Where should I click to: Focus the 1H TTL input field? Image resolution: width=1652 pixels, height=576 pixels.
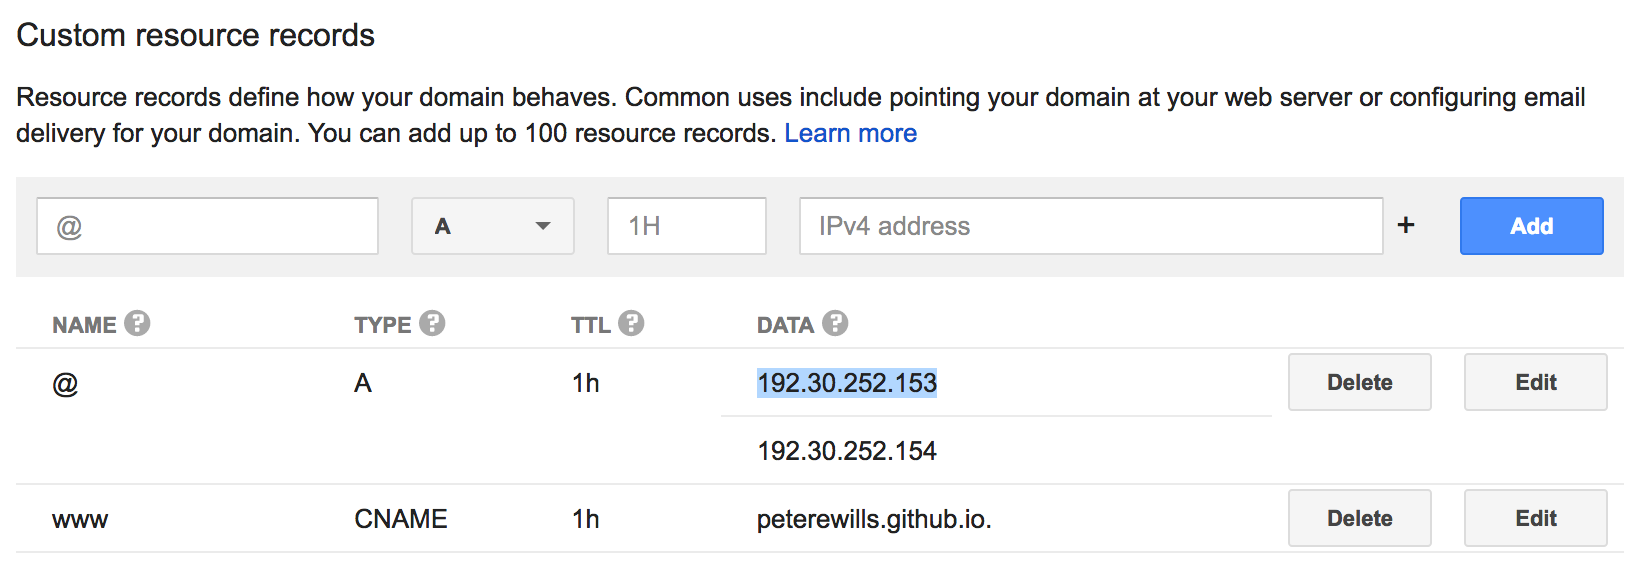[687, 226]
